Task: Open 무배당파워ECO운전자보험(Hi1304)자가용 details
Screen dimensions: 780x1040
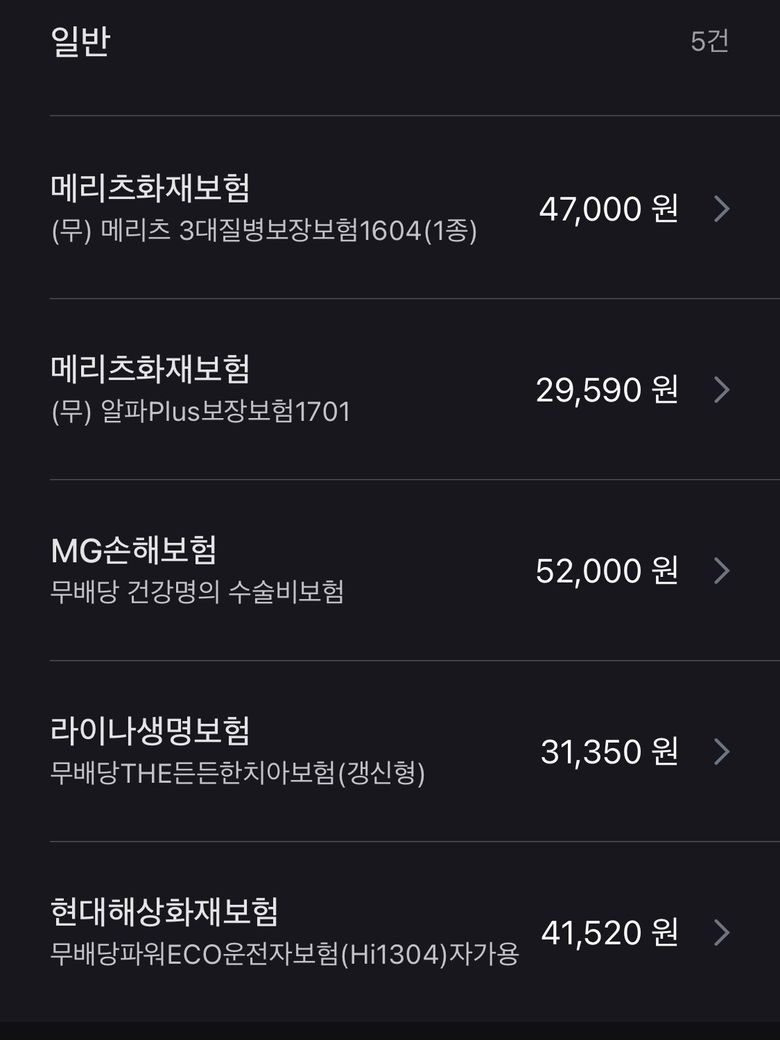Action: 285,954
